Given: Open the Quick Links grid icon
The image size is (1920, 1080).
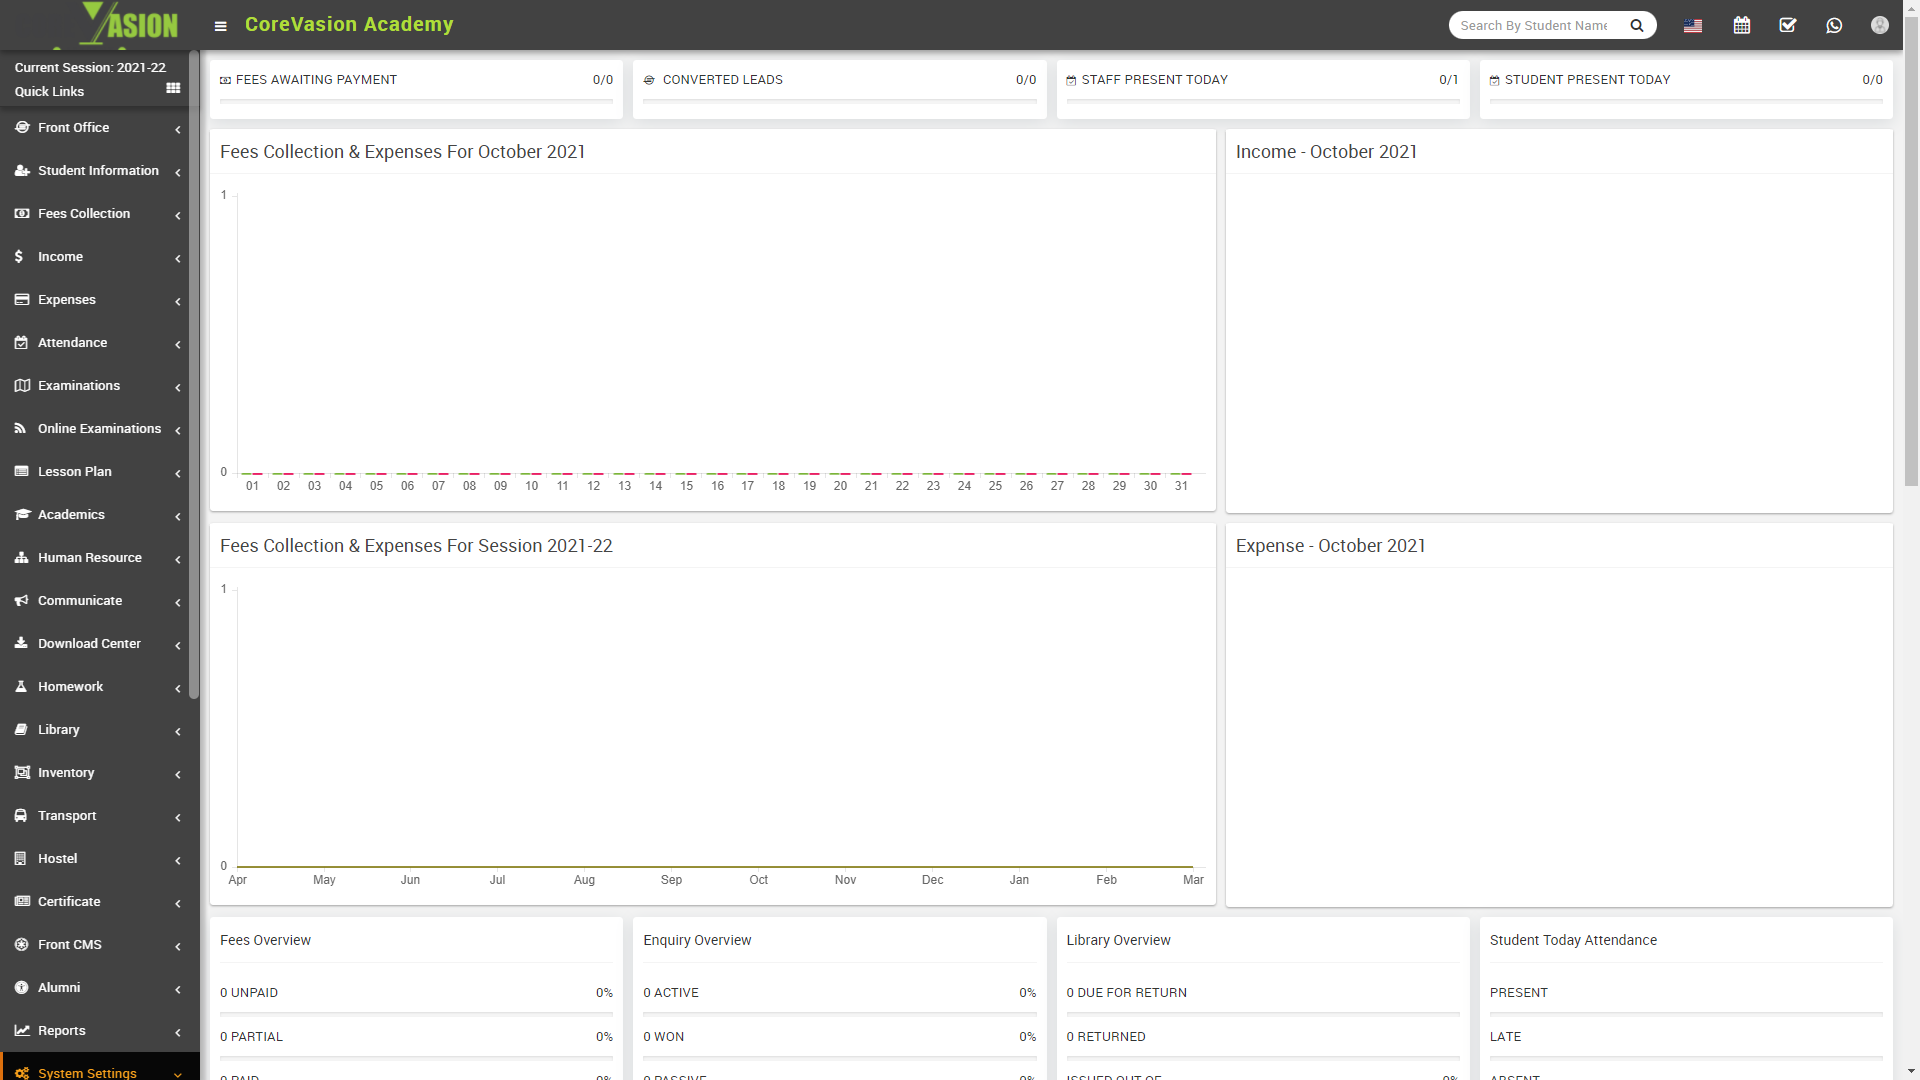Looking at the screenshot, I should [173, 88].
